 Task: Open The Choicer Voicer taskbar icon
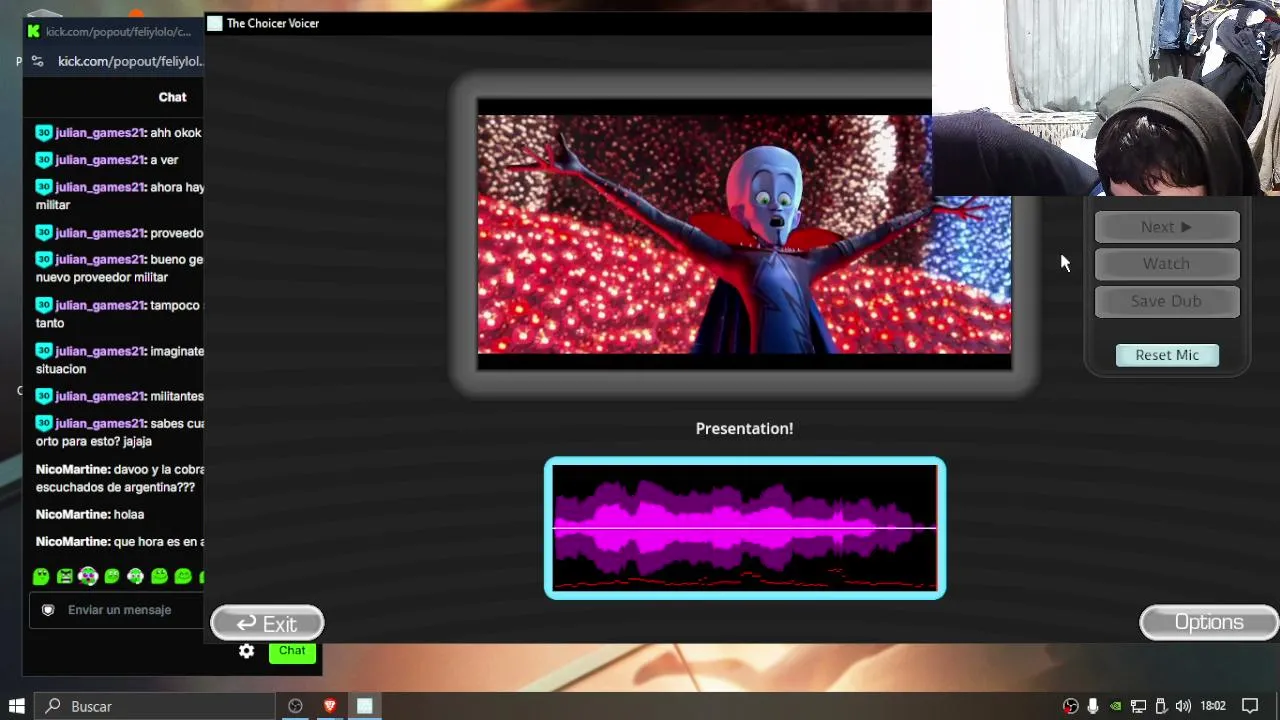click(365, 706)
